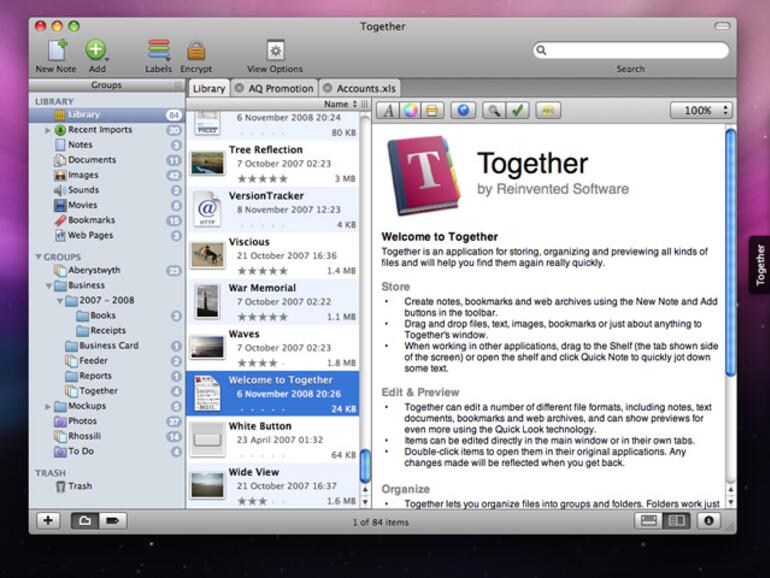Switch to vertical split layout view
Screen dimensions: 770x578
(x=676, y=521)
